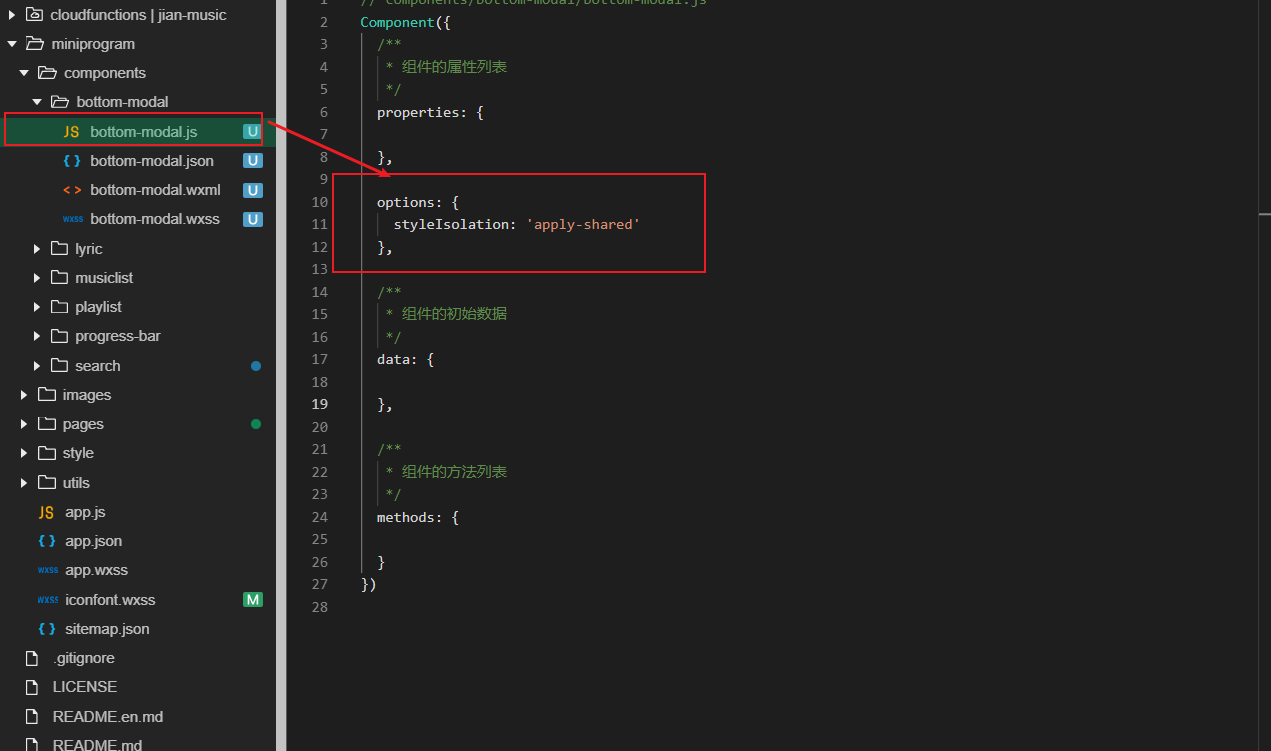Open .gitignore file
Screen dimensions: 1271x751
tap(84, 658)
